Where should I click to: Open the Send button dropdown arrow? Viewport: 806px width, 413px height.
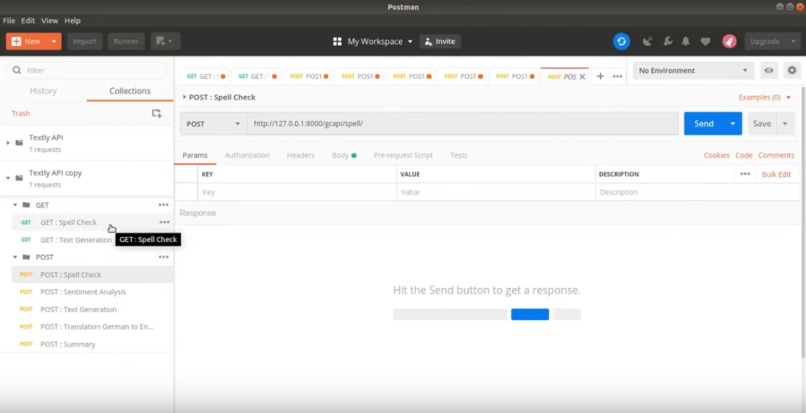click(x=732, y=124)
